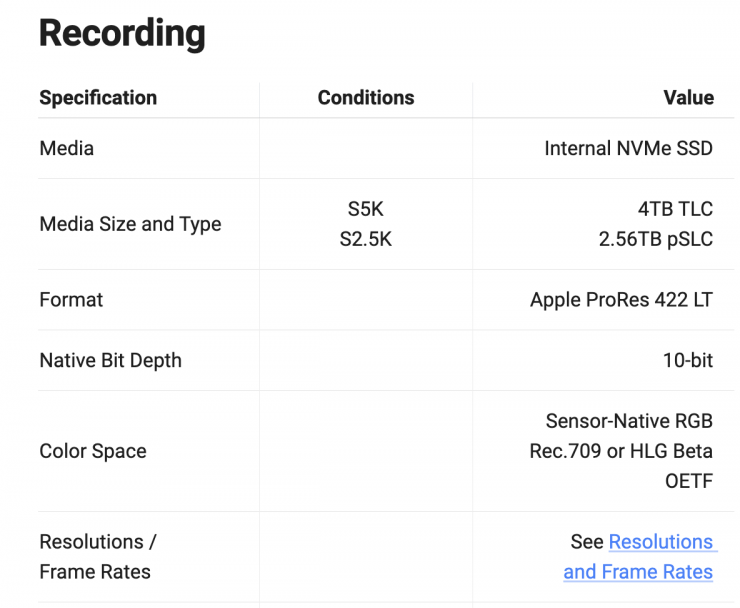Select the S5K condition text
Image resolution: width=740 pixels, height=608 pixels.
pos(366,209)
